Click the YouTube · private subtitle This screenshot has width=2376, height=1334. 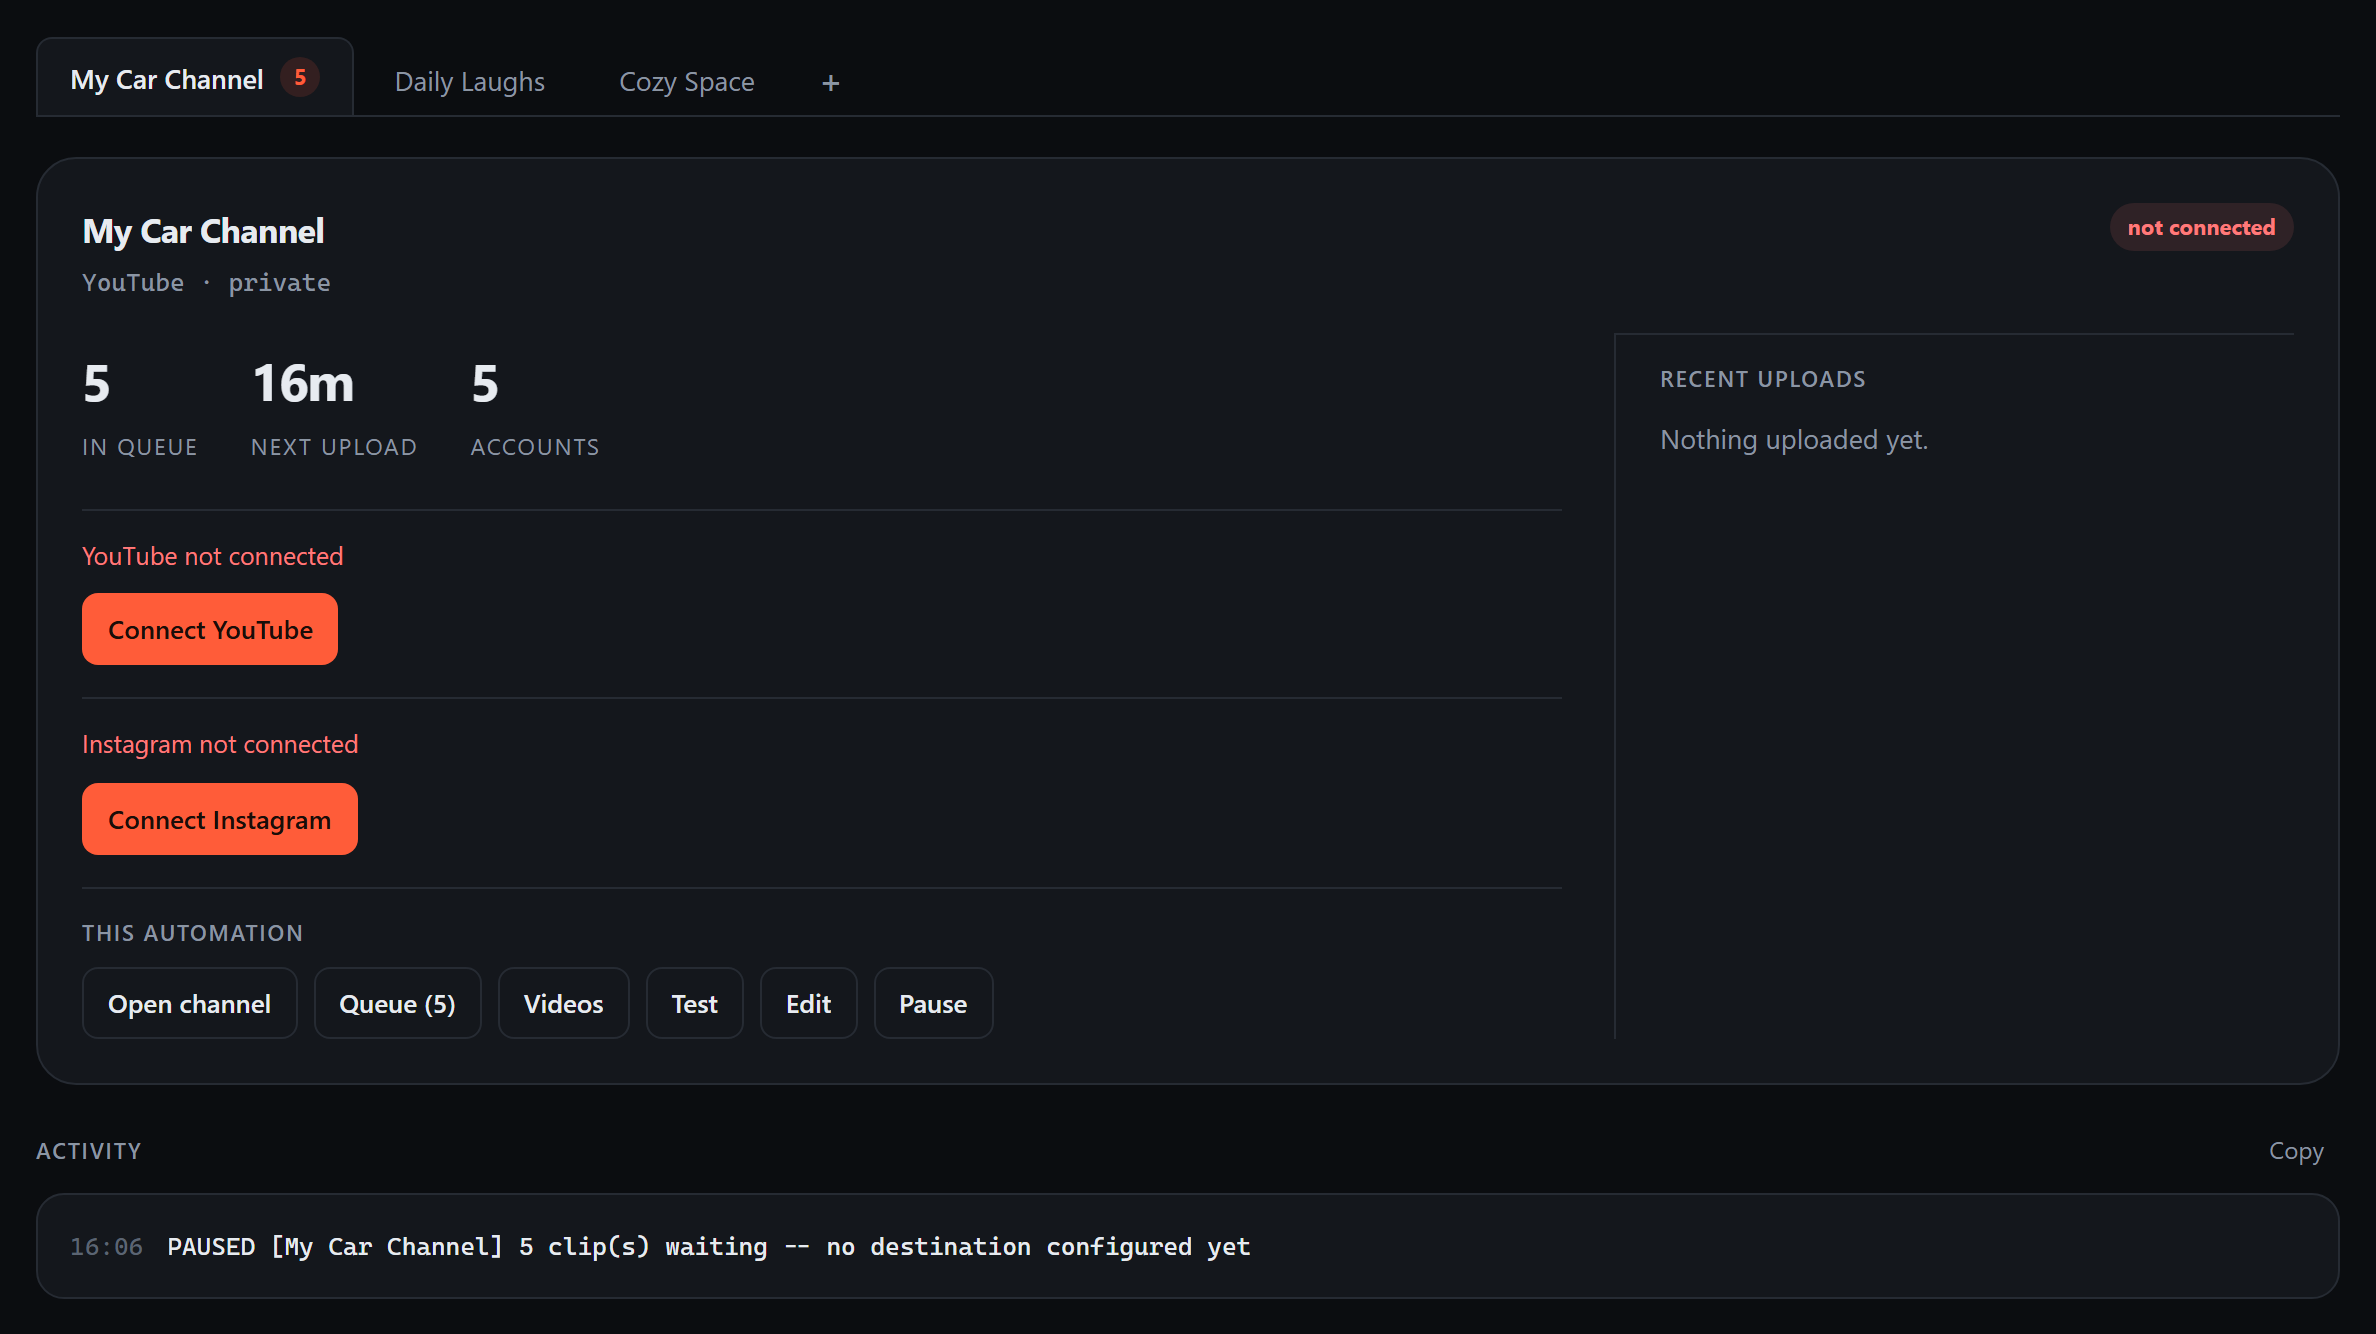pos(206,283)
